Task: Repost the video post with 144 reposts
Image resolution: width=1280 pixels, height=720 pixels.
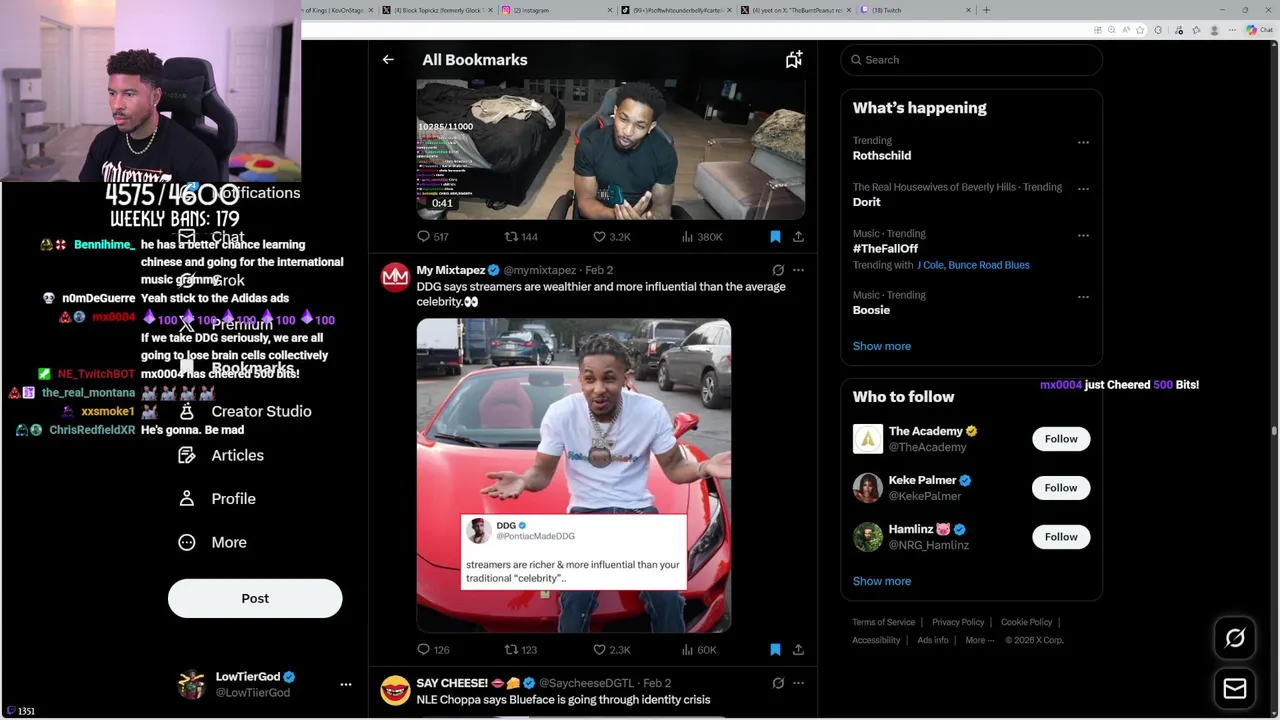Action: tap(521, 237)
